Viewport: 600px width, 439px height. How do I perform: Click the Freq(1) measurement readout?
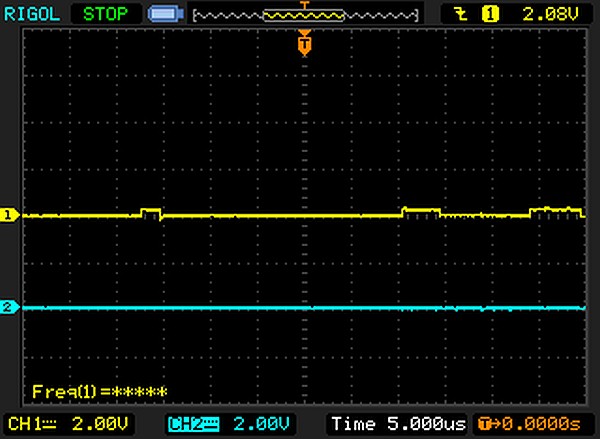click(x=99, y=391)
